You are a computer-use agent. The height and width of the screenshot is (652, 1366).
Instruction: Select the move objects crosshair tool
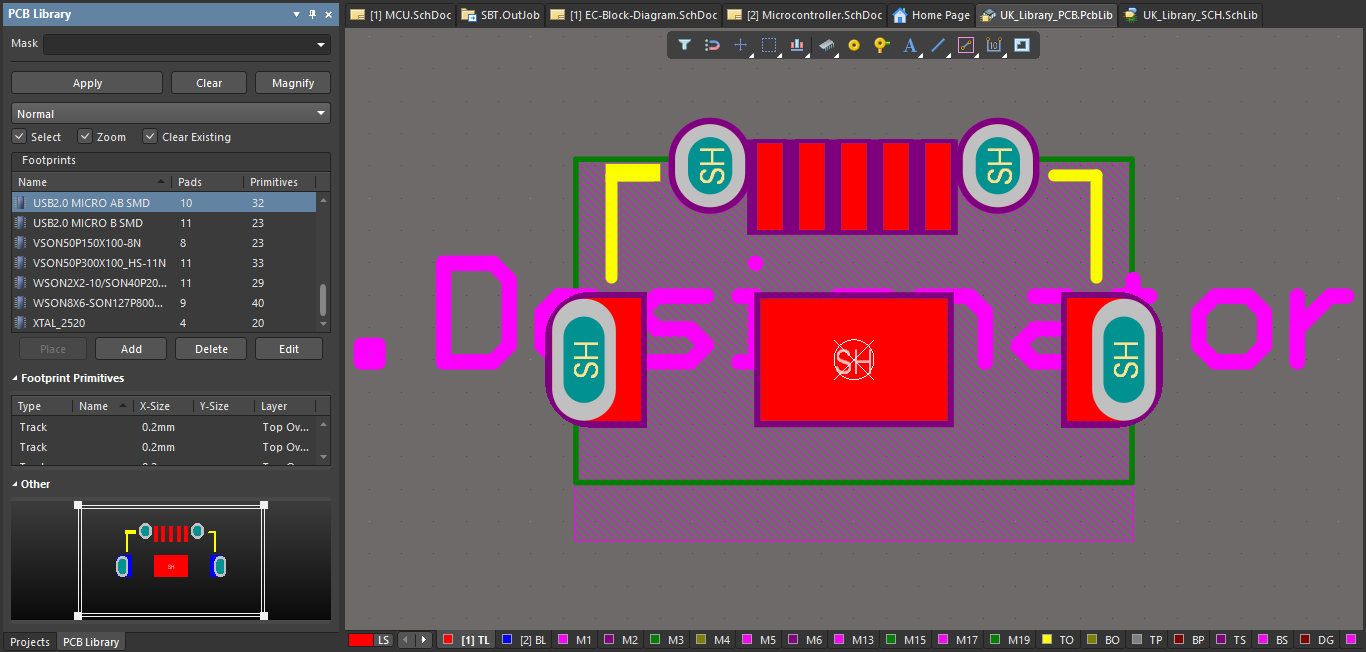741,45
